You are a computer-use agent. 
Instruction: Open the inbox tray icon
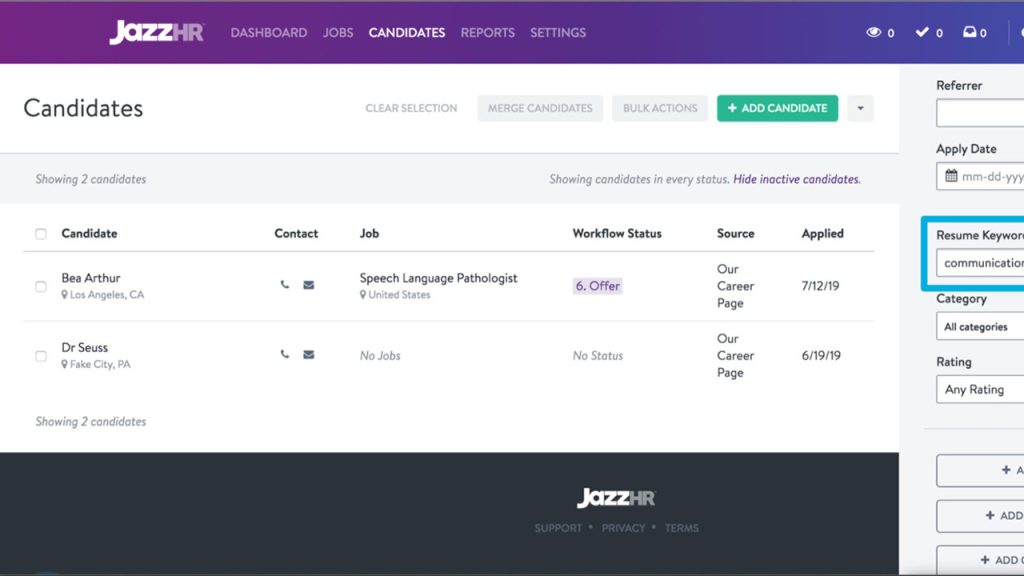[x=968, y=33]
